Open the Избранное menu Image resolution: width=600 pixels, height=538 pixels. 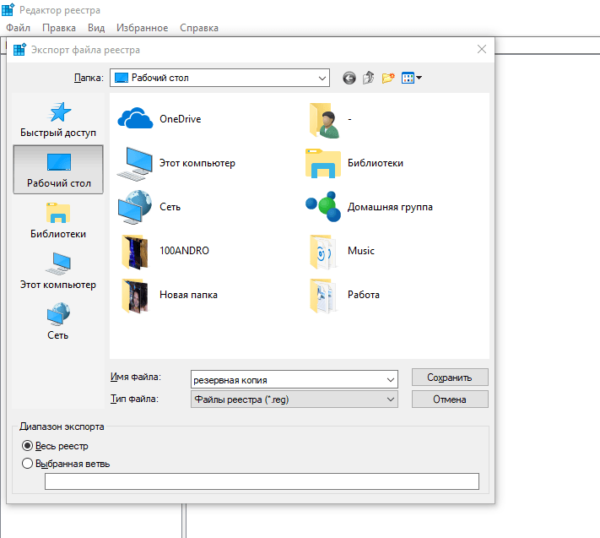(142, 28)
